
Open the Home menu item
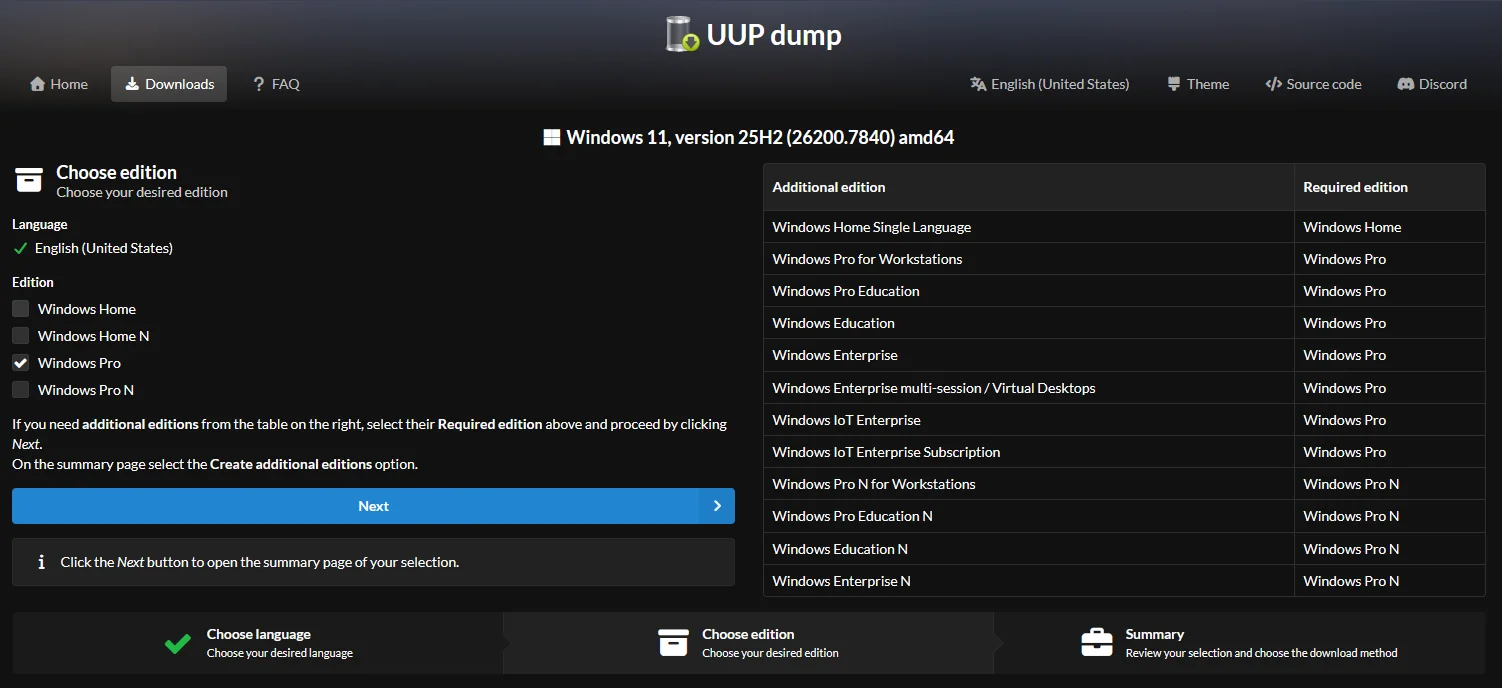click(x=59, y=84)
